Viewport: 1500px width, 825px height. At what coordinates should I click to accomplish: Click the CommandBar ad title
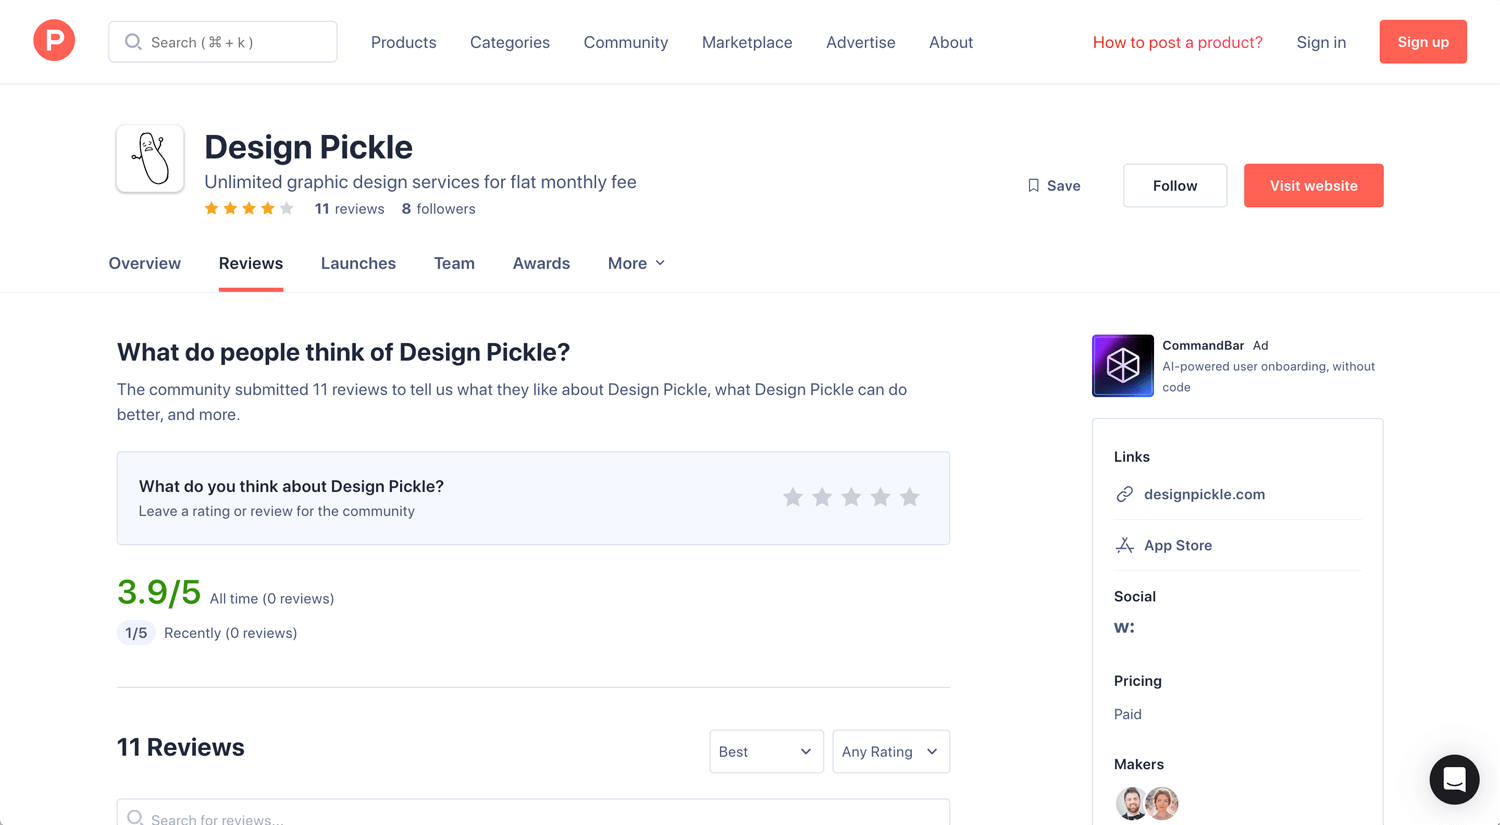coord(1203,345)
